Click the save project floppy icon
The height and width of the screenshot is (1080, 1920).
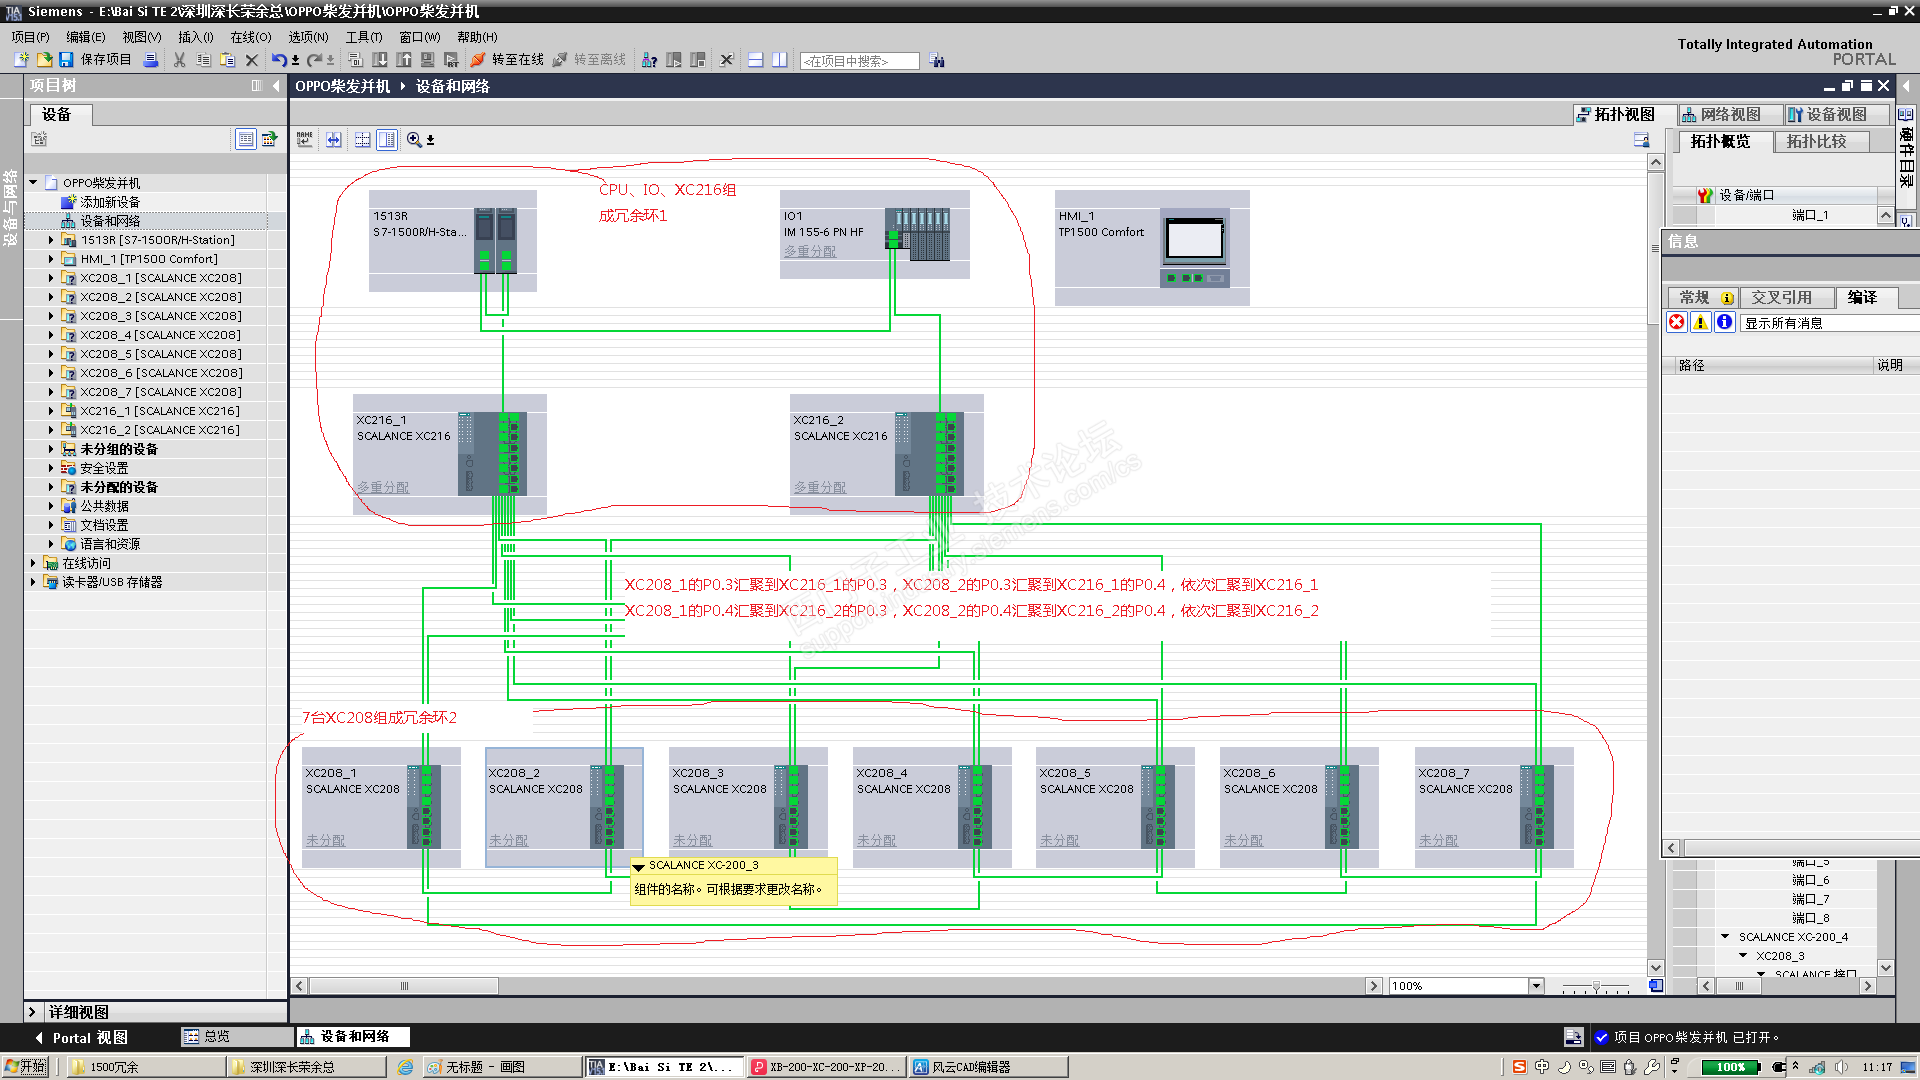point(66,60)
